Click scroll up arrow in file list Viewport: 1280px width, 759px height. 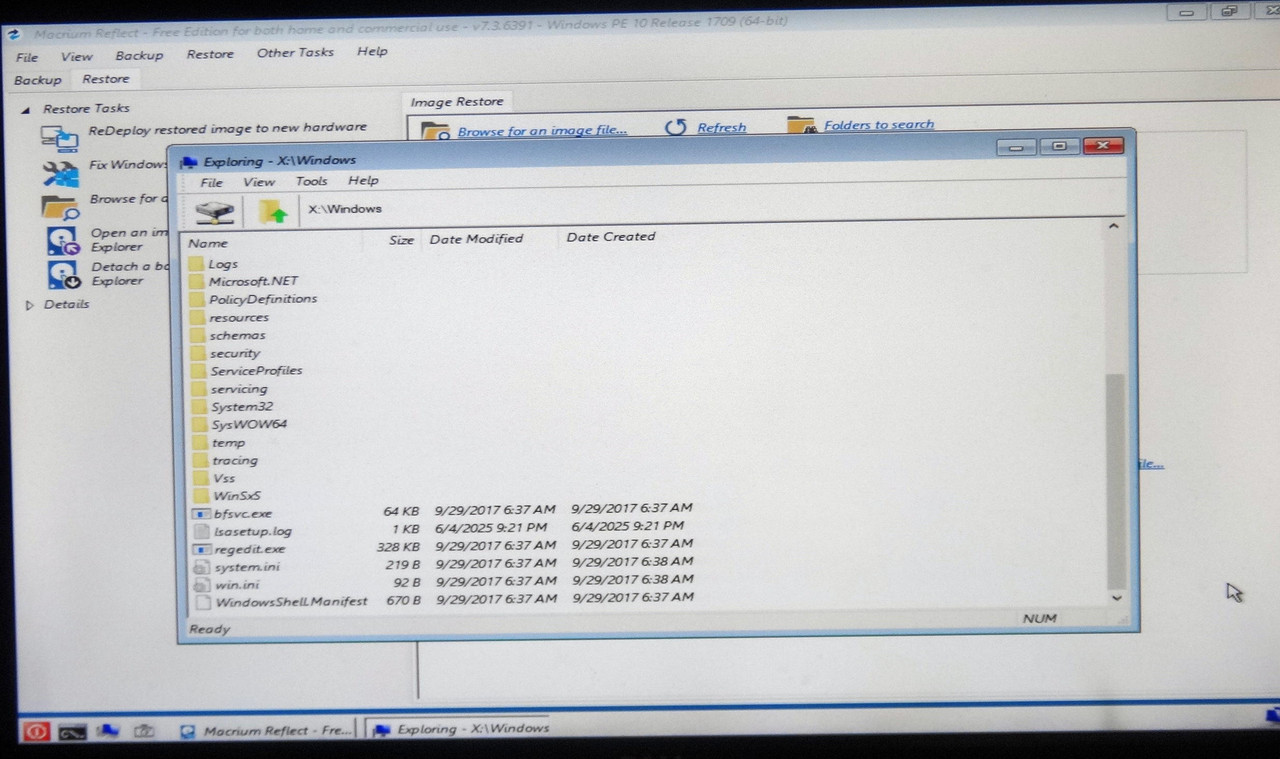1113,228
